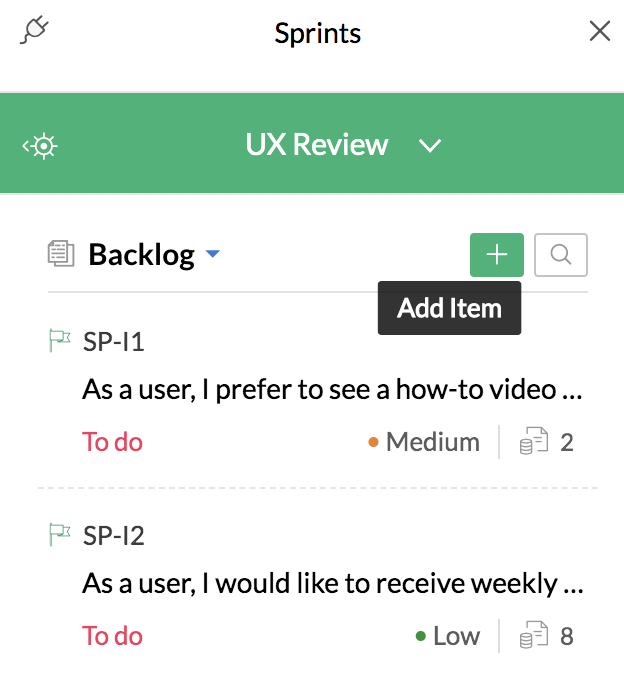Expand the UX Review project dropdown

[x=430, y=146]
